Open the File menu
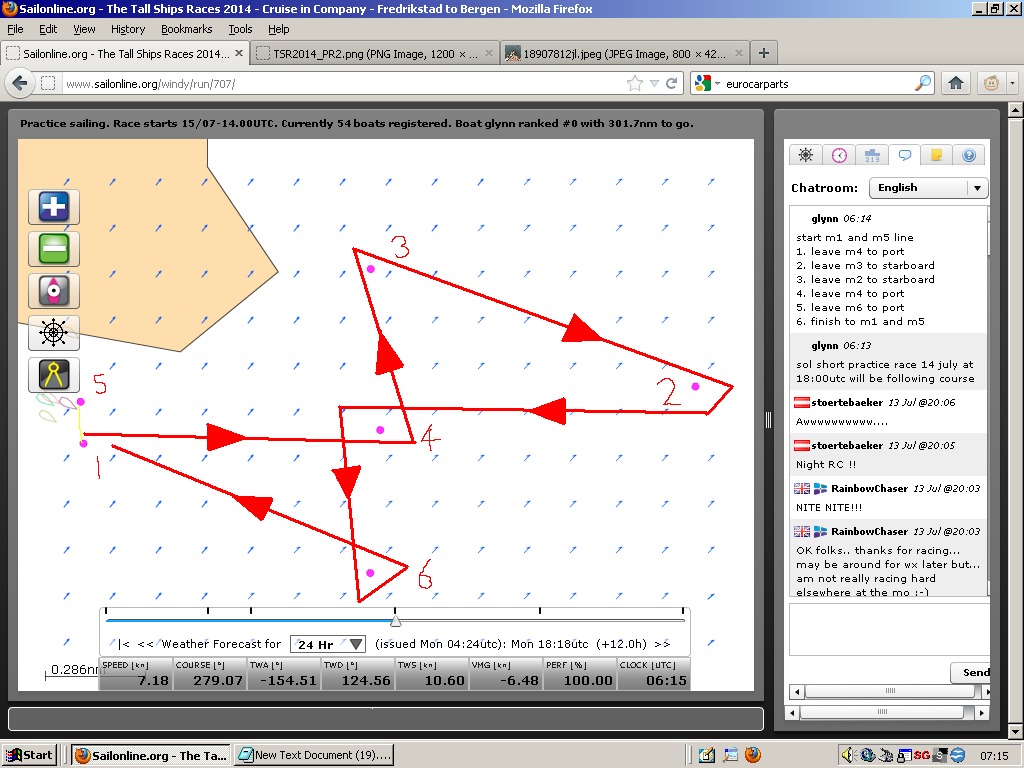 tap(15, 29)
